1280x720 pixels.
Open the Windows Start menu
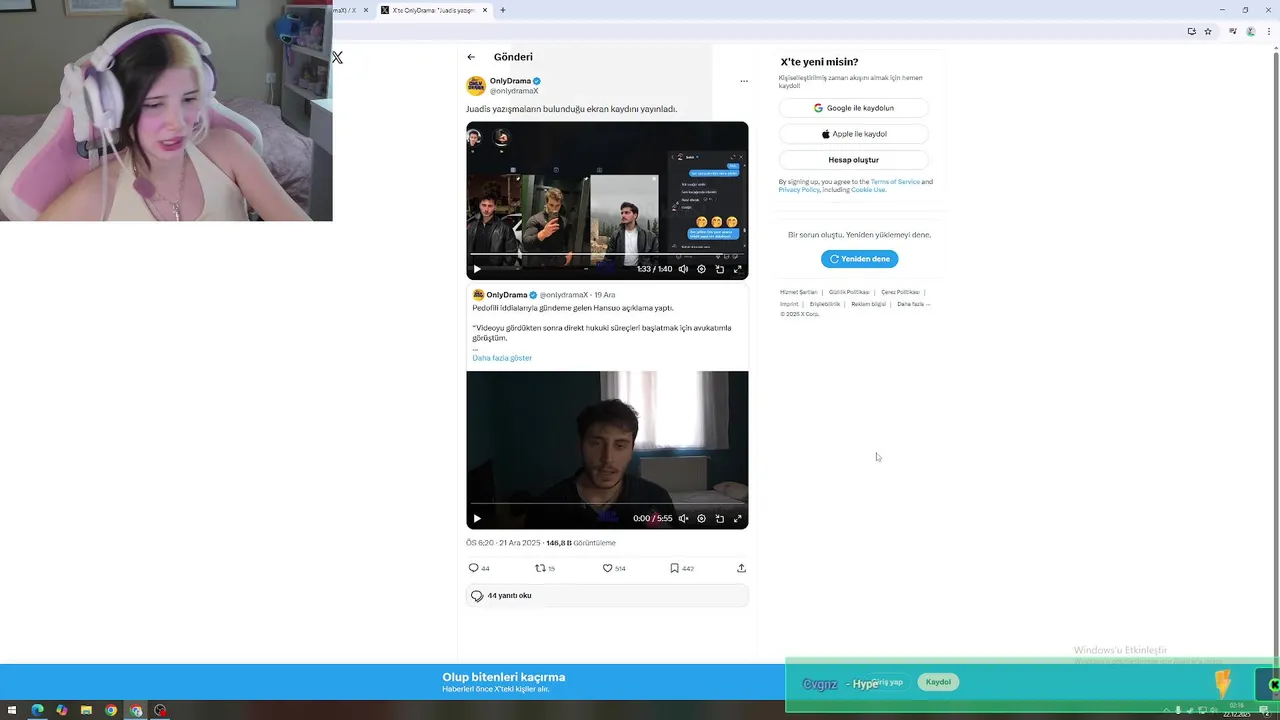tap(13, 710)
